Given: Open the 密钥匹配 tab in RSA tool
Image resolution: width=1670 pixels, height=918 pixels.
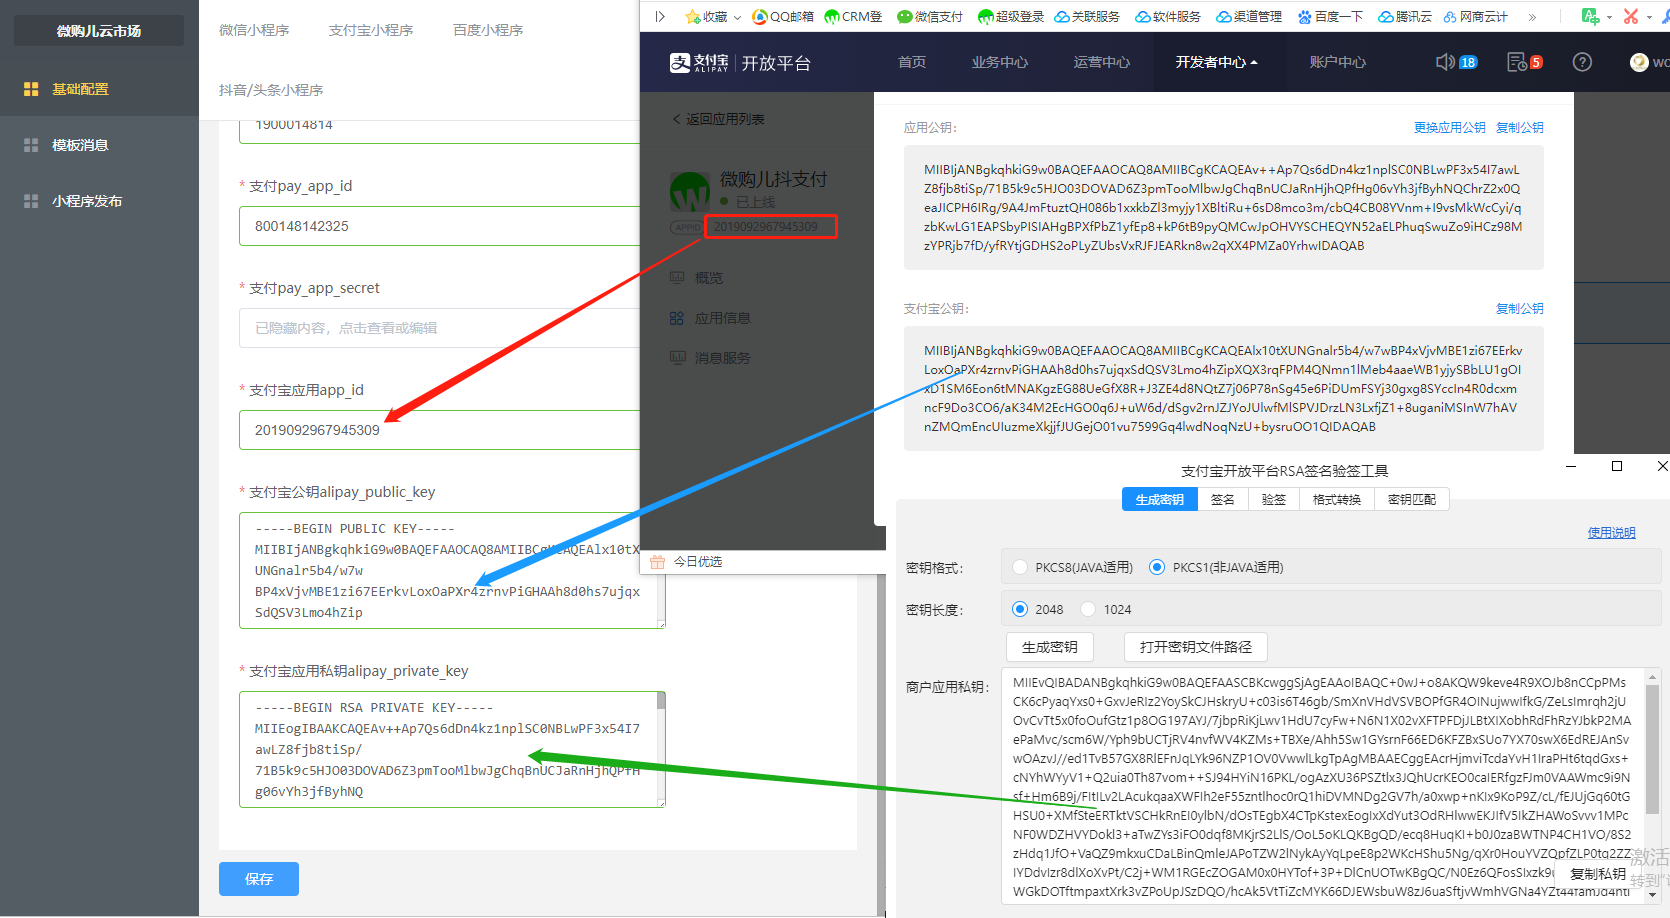Looking at the screenshot, I should point(1412,499).
